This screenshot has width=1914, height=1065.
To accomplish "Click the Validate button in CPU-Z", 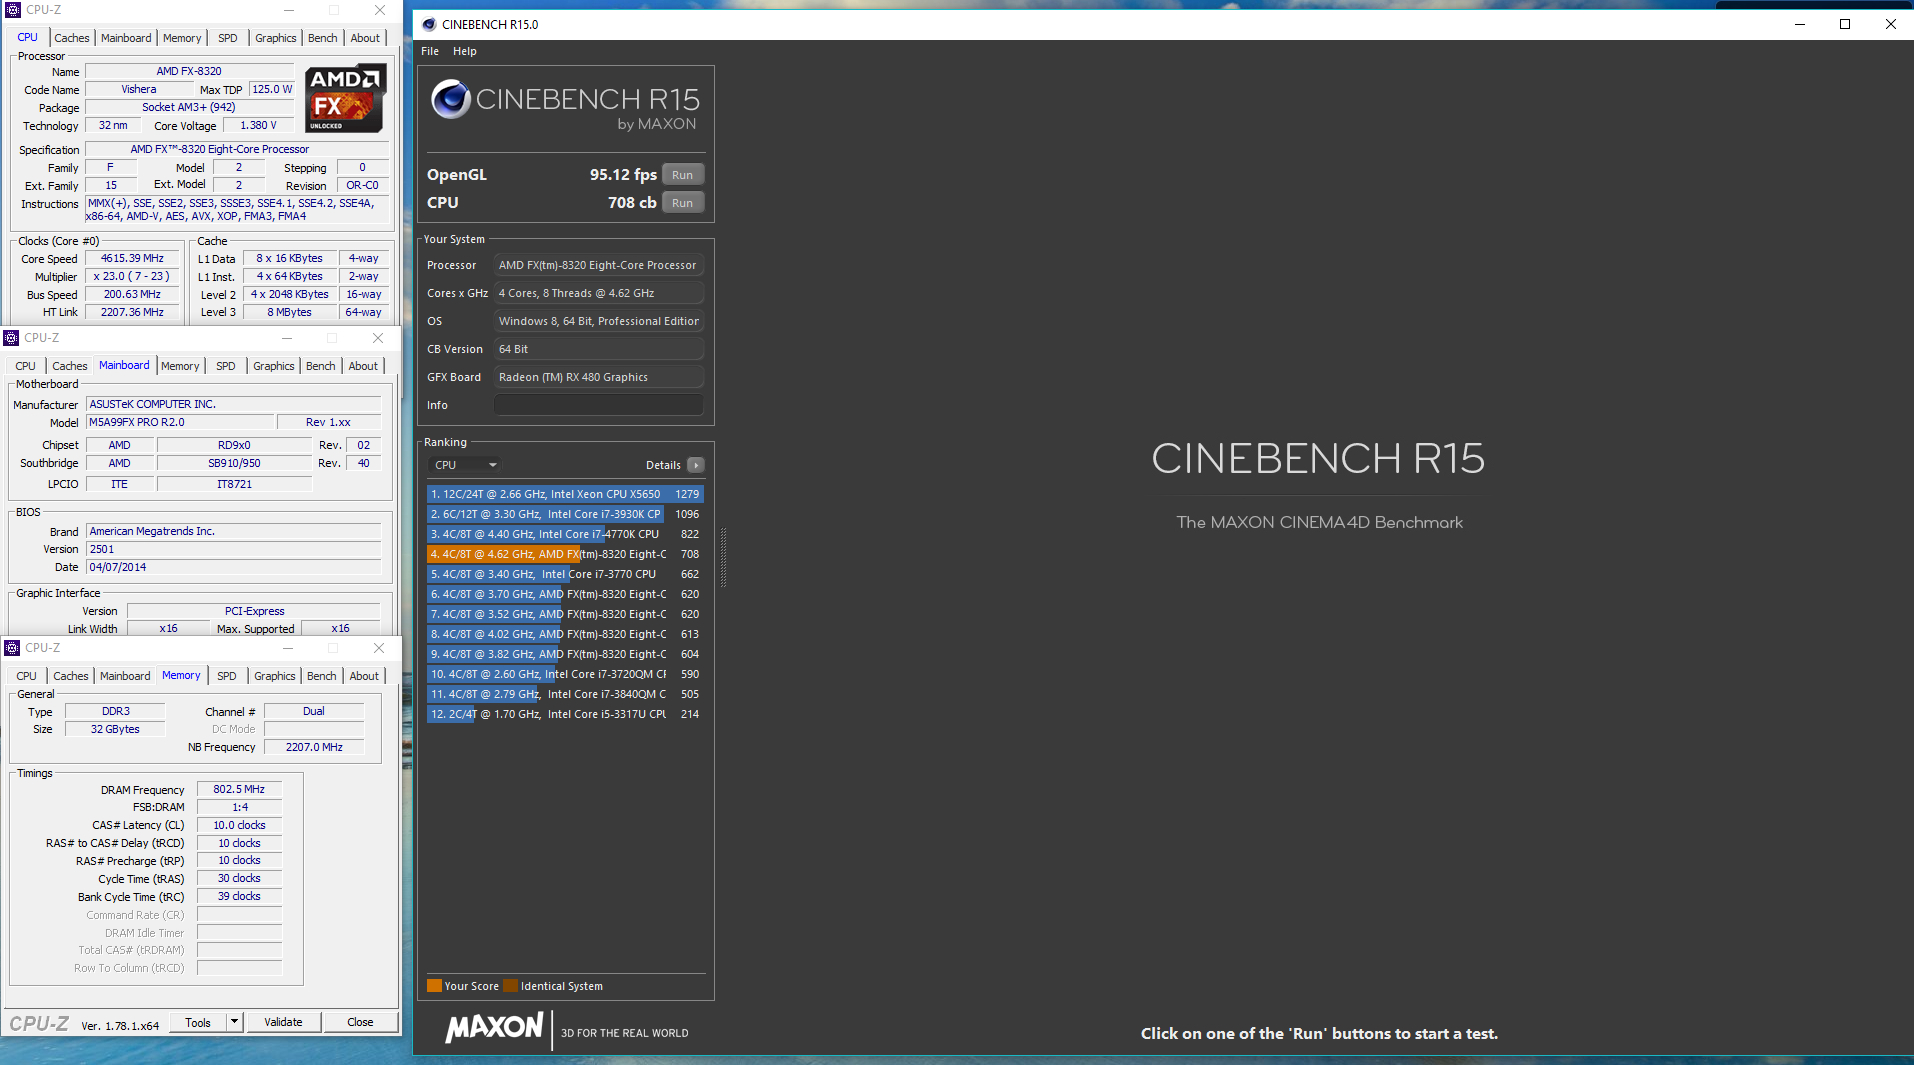I will [x=283, y=1022].
